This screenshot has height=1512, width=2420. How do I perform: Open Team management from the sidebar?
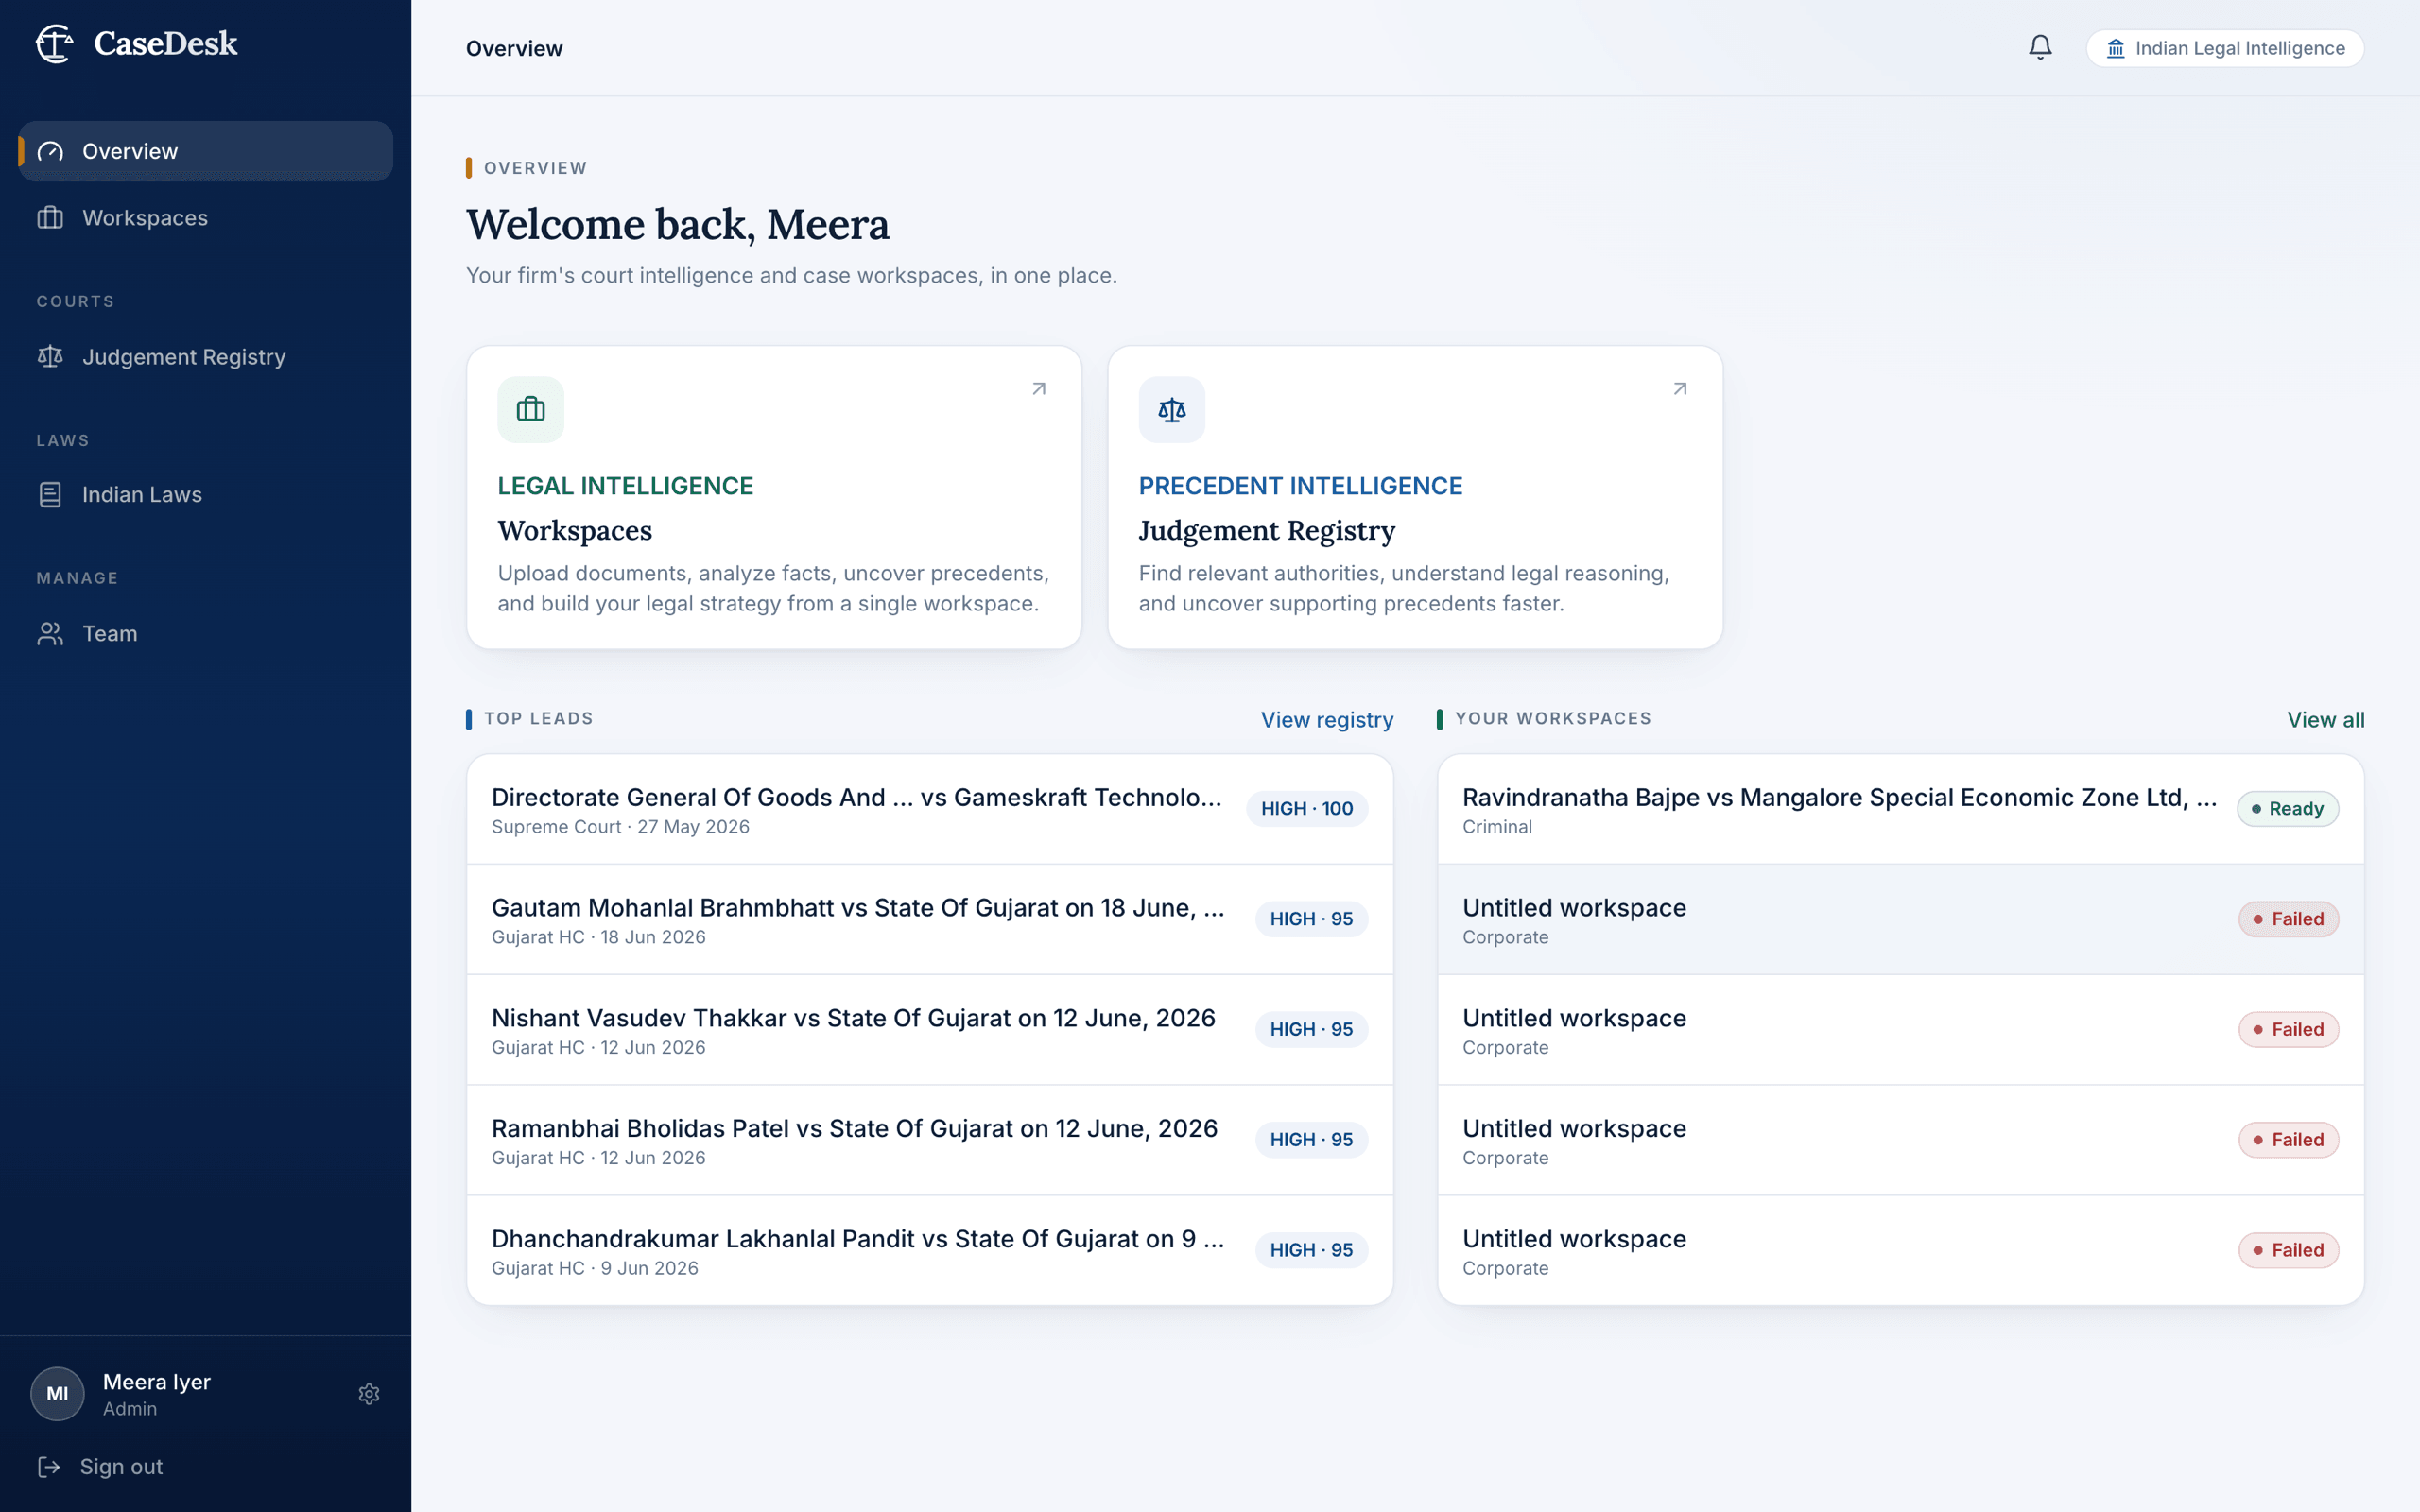(206, 634)
